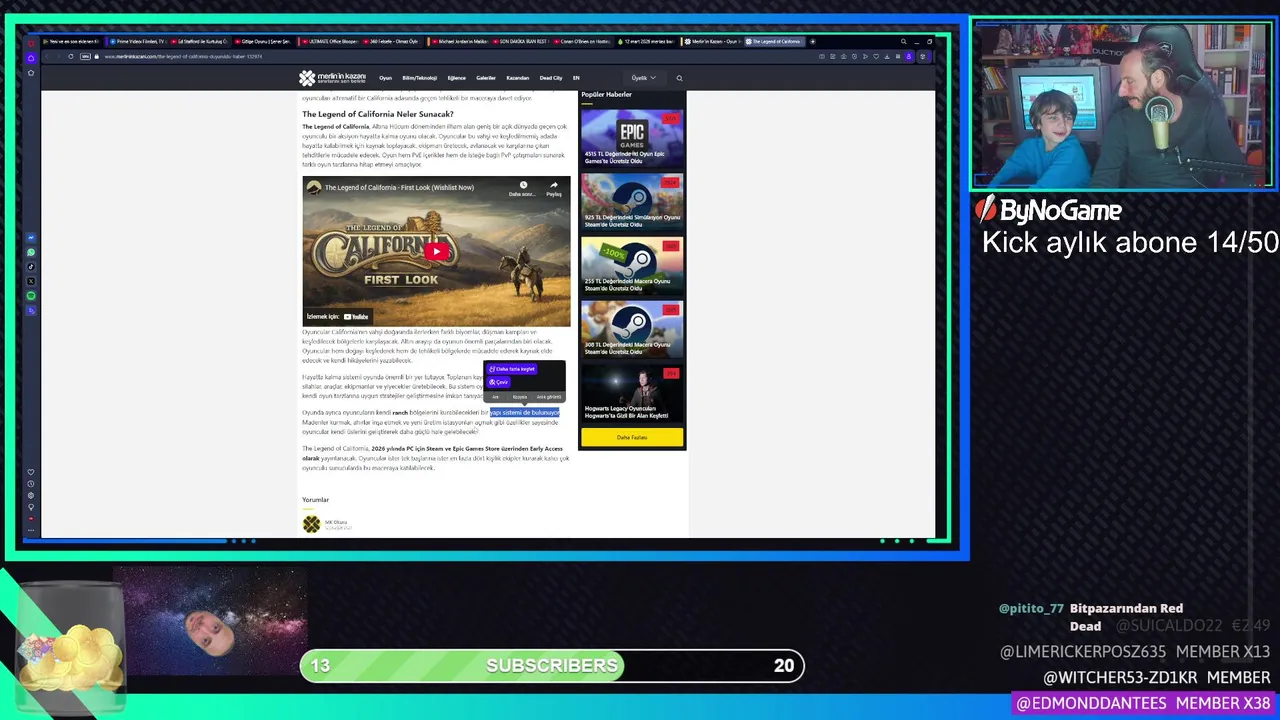Click the Daha Fazlası yellow button
Viewport: 1280px width, 720px height.
[632, 437]
